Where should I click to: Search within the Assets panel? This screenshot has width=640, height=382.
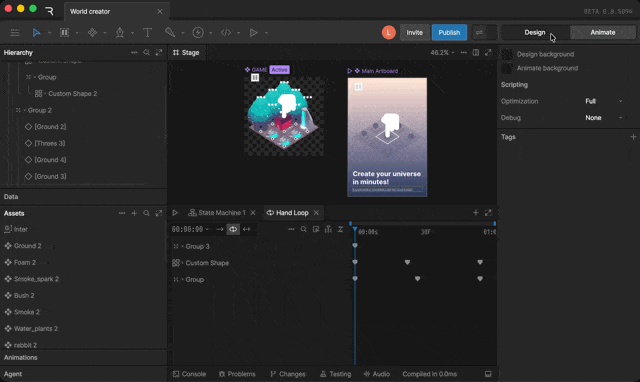point(147,213)
